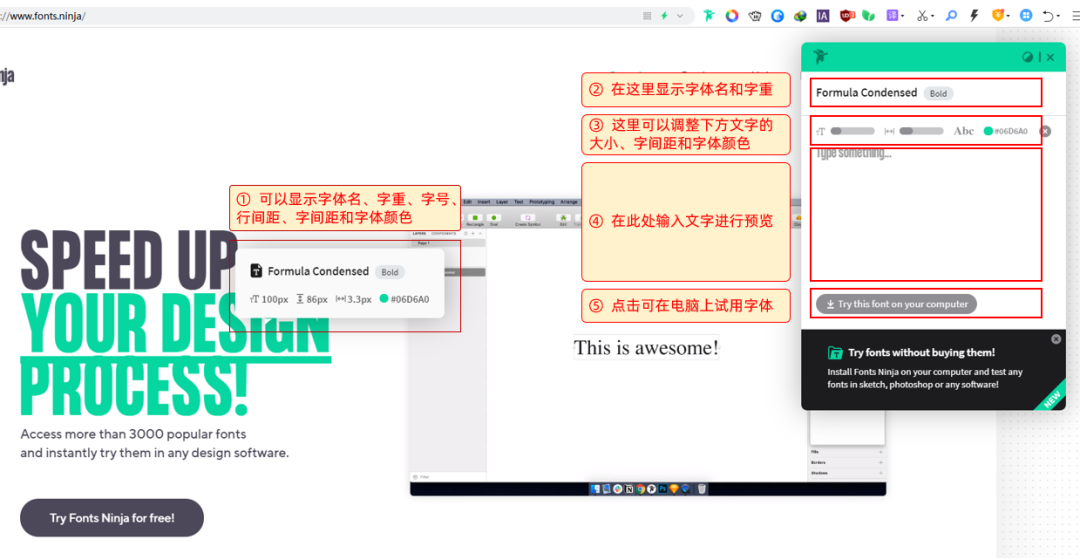The image size is (1080, 560).
Task: Click the blue magnifier search icon
Action: [x=951, y=15]
